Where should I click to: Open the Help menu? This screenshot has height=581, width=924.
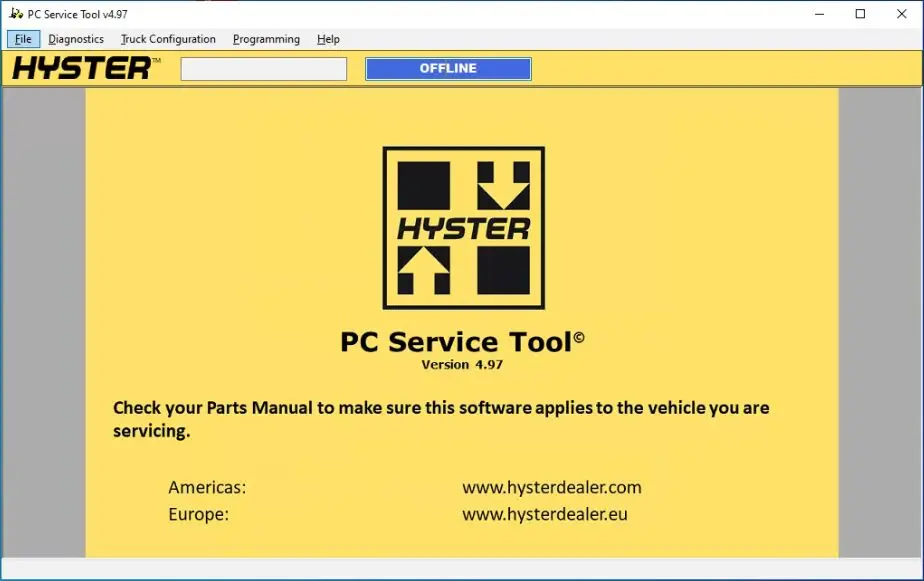coord(328,39)
